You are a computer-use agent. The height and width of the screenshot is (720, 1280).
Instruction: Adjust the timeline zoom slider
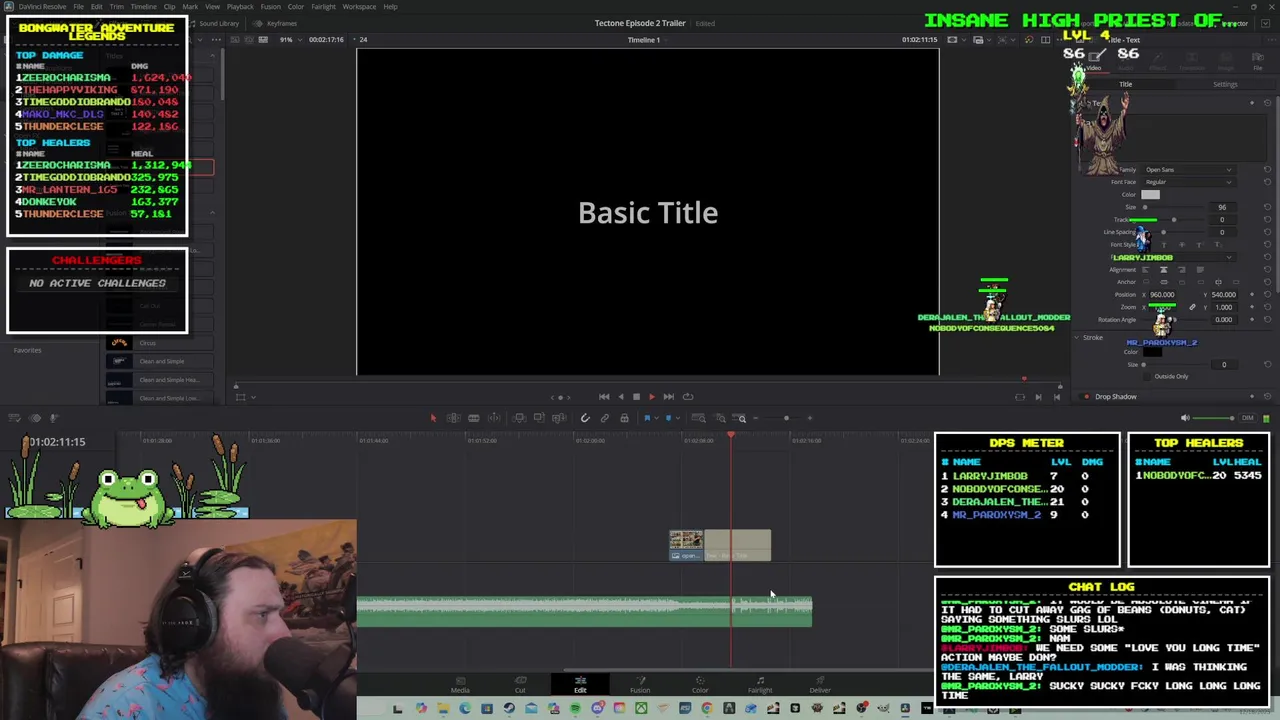(x=786, y=418)
